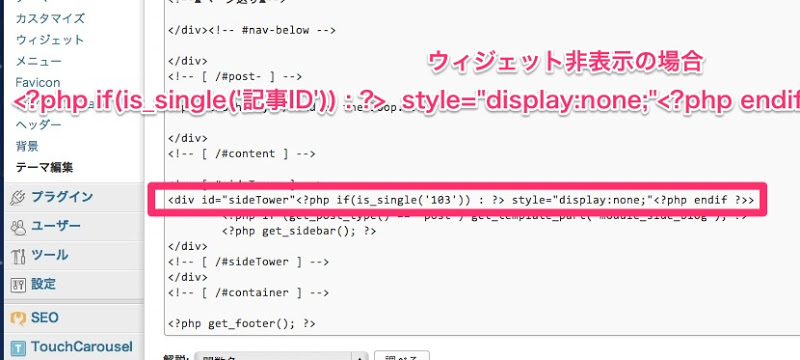Open ウィジェット submenu item
This screenshot has height=360, width=800.
49,40
